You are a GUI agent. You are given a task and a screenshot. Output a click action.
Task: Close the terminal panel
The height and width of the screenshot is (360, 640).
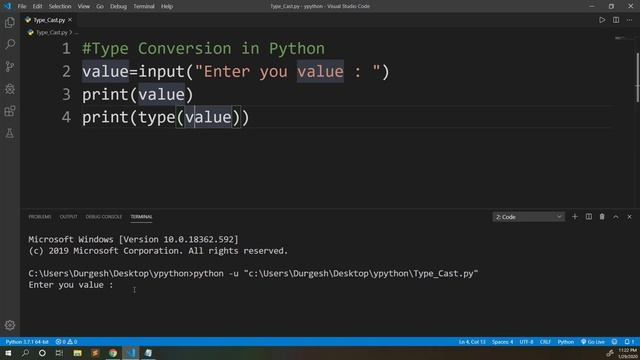pyautogui.click(x=629, y=217)
